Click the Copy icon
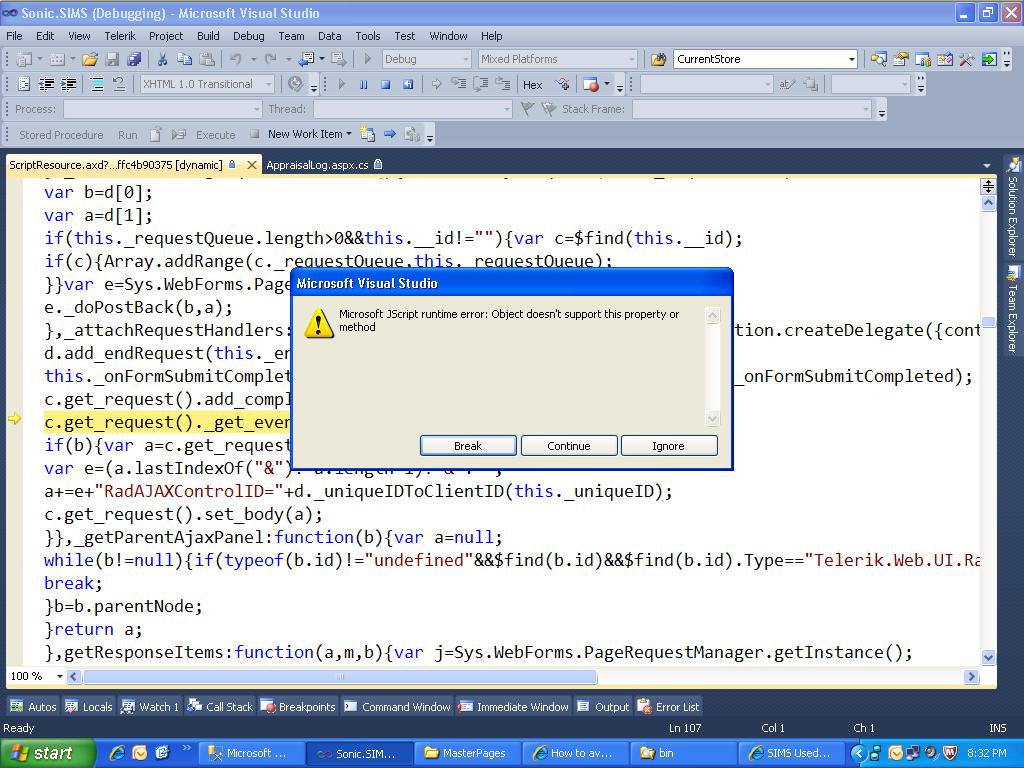This screenshot has width=1024, height=768. 185,59
